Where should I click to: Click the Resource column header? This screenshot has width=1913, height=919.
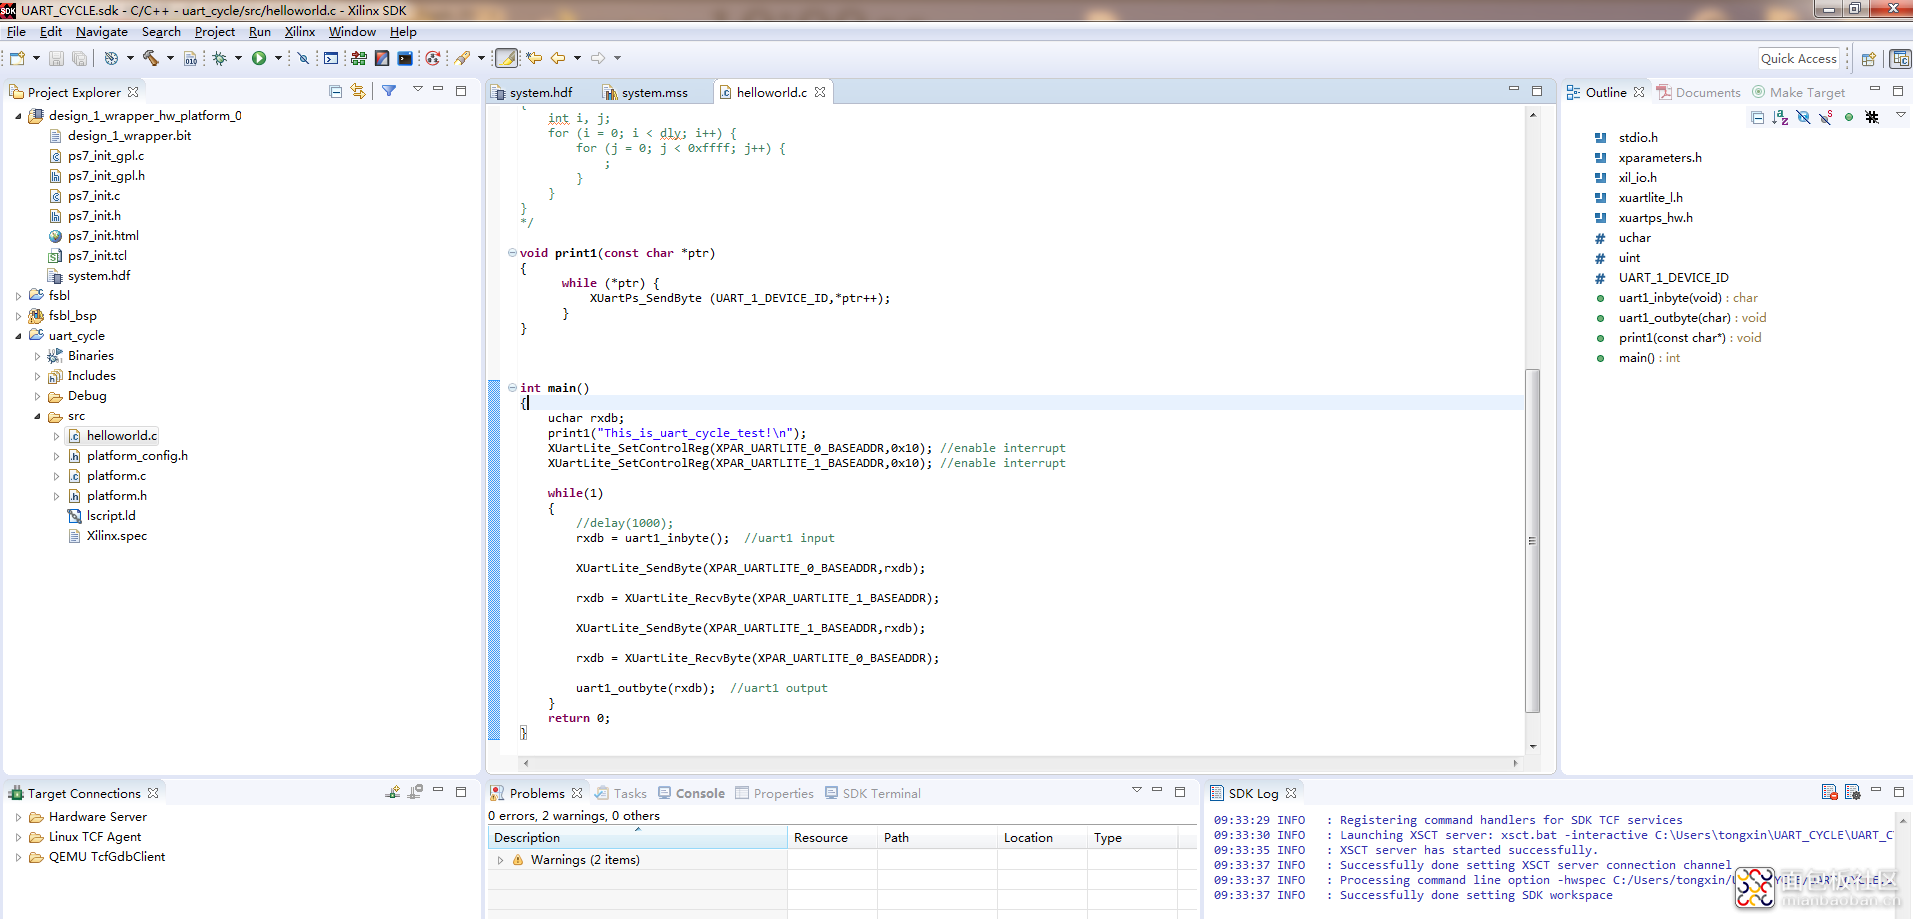(x=832, y=838)
